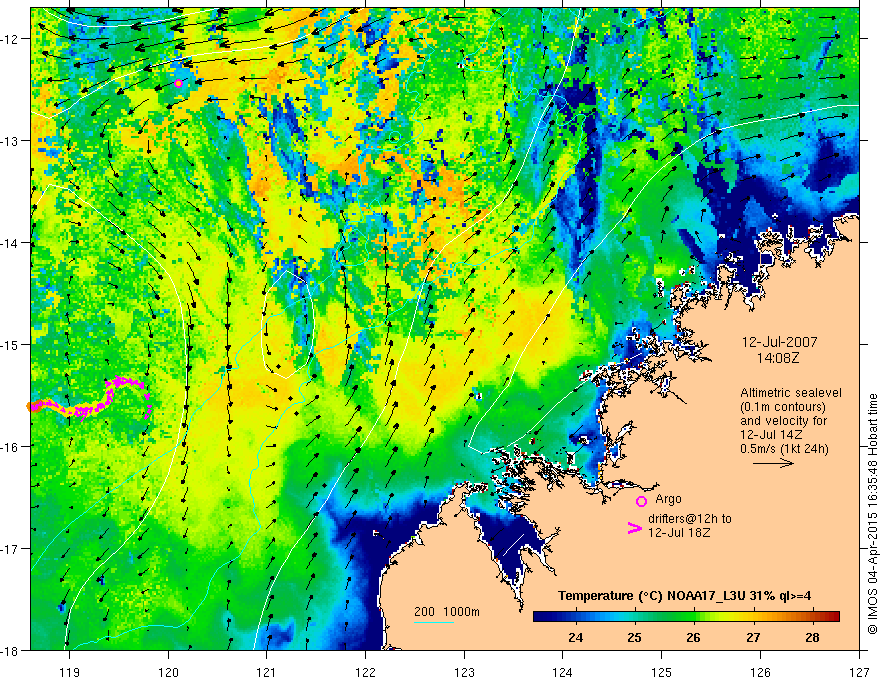Click the magenta Argo legend circle
This screenshot has height=680, width=880.
[x=641, y=501]
